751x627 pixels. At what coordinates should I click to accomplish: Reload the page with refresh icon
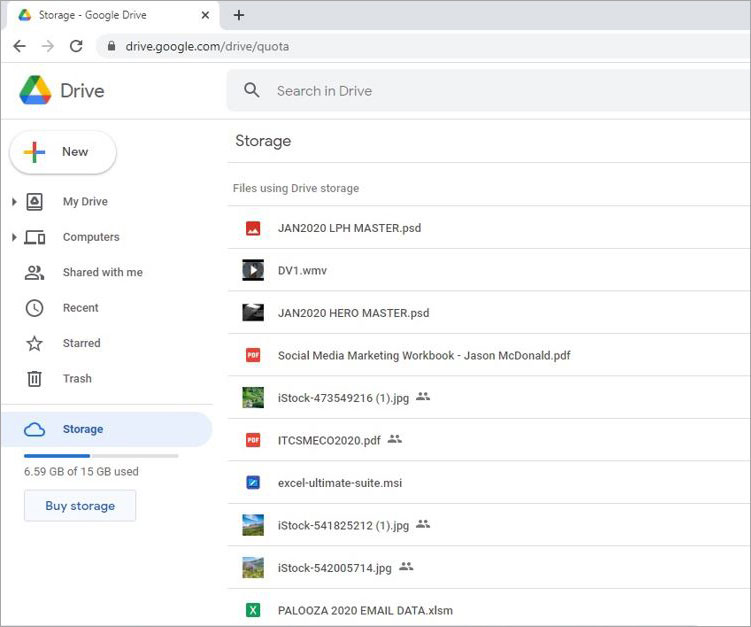coord(76,46)
